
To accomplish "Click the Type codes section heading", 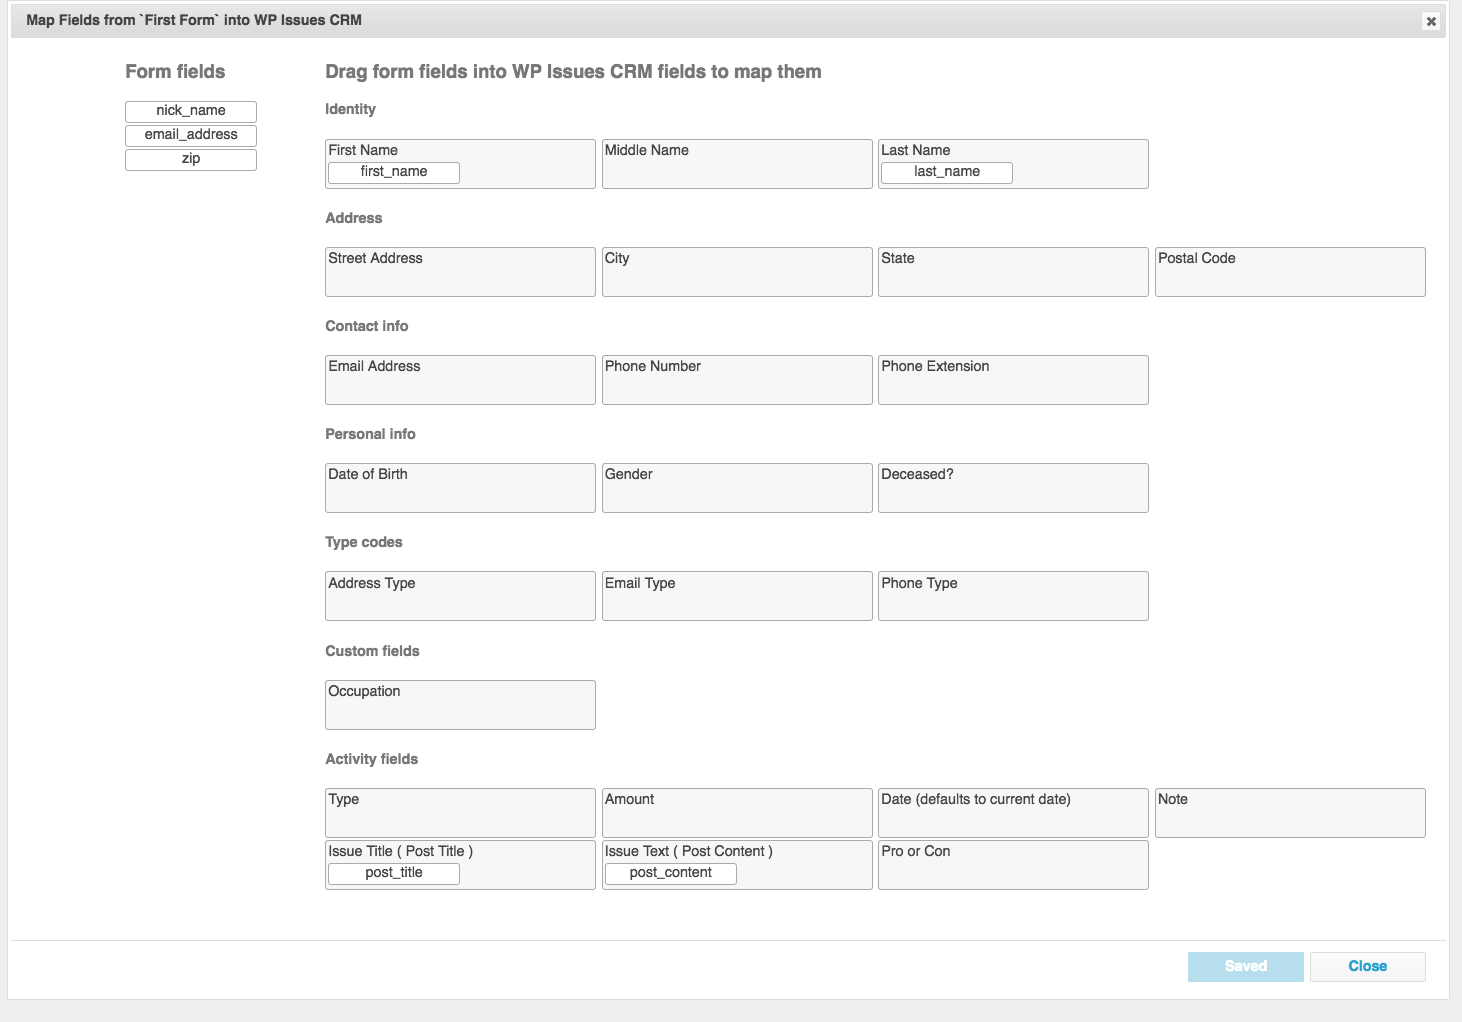I will (364, 542).
